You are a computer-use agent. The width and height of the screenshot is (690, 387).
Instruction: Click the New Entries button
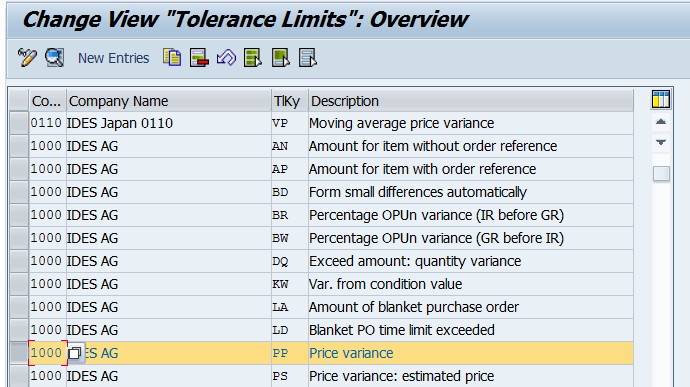coord(114,58)
